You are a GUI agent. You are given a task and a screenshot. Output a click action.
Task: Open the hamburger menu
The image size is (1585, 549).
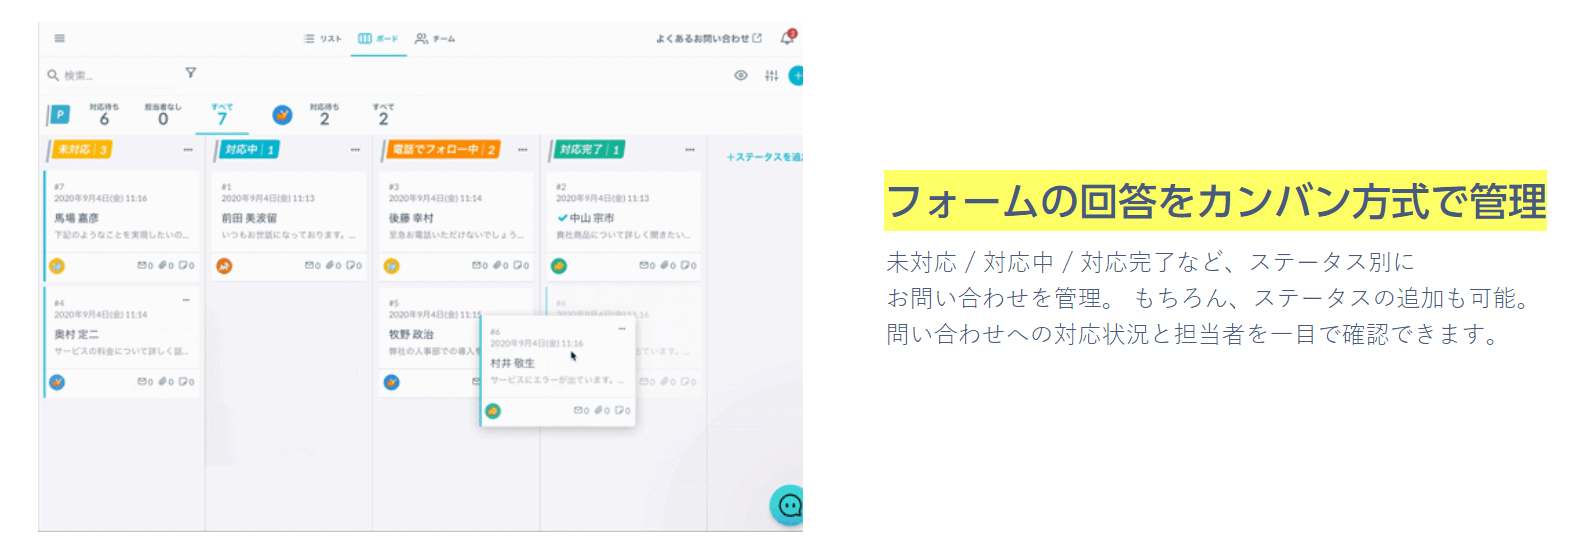[60, 38]
